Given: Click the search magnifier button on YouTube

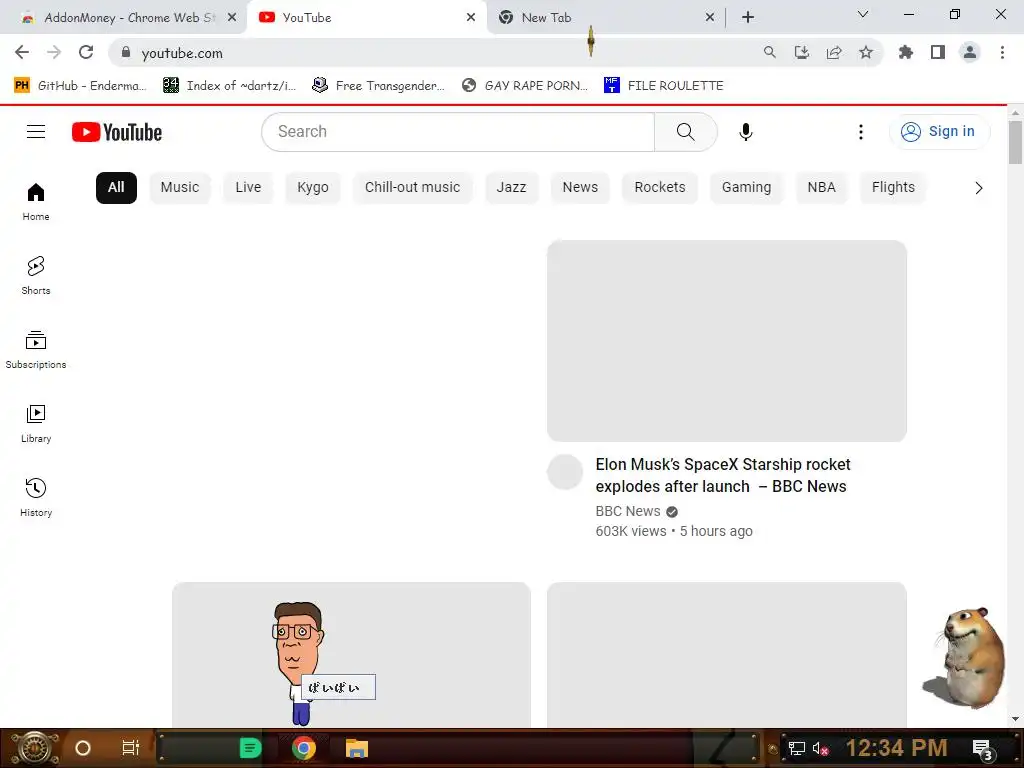Looking at the screenshot, I should (686, 132).
